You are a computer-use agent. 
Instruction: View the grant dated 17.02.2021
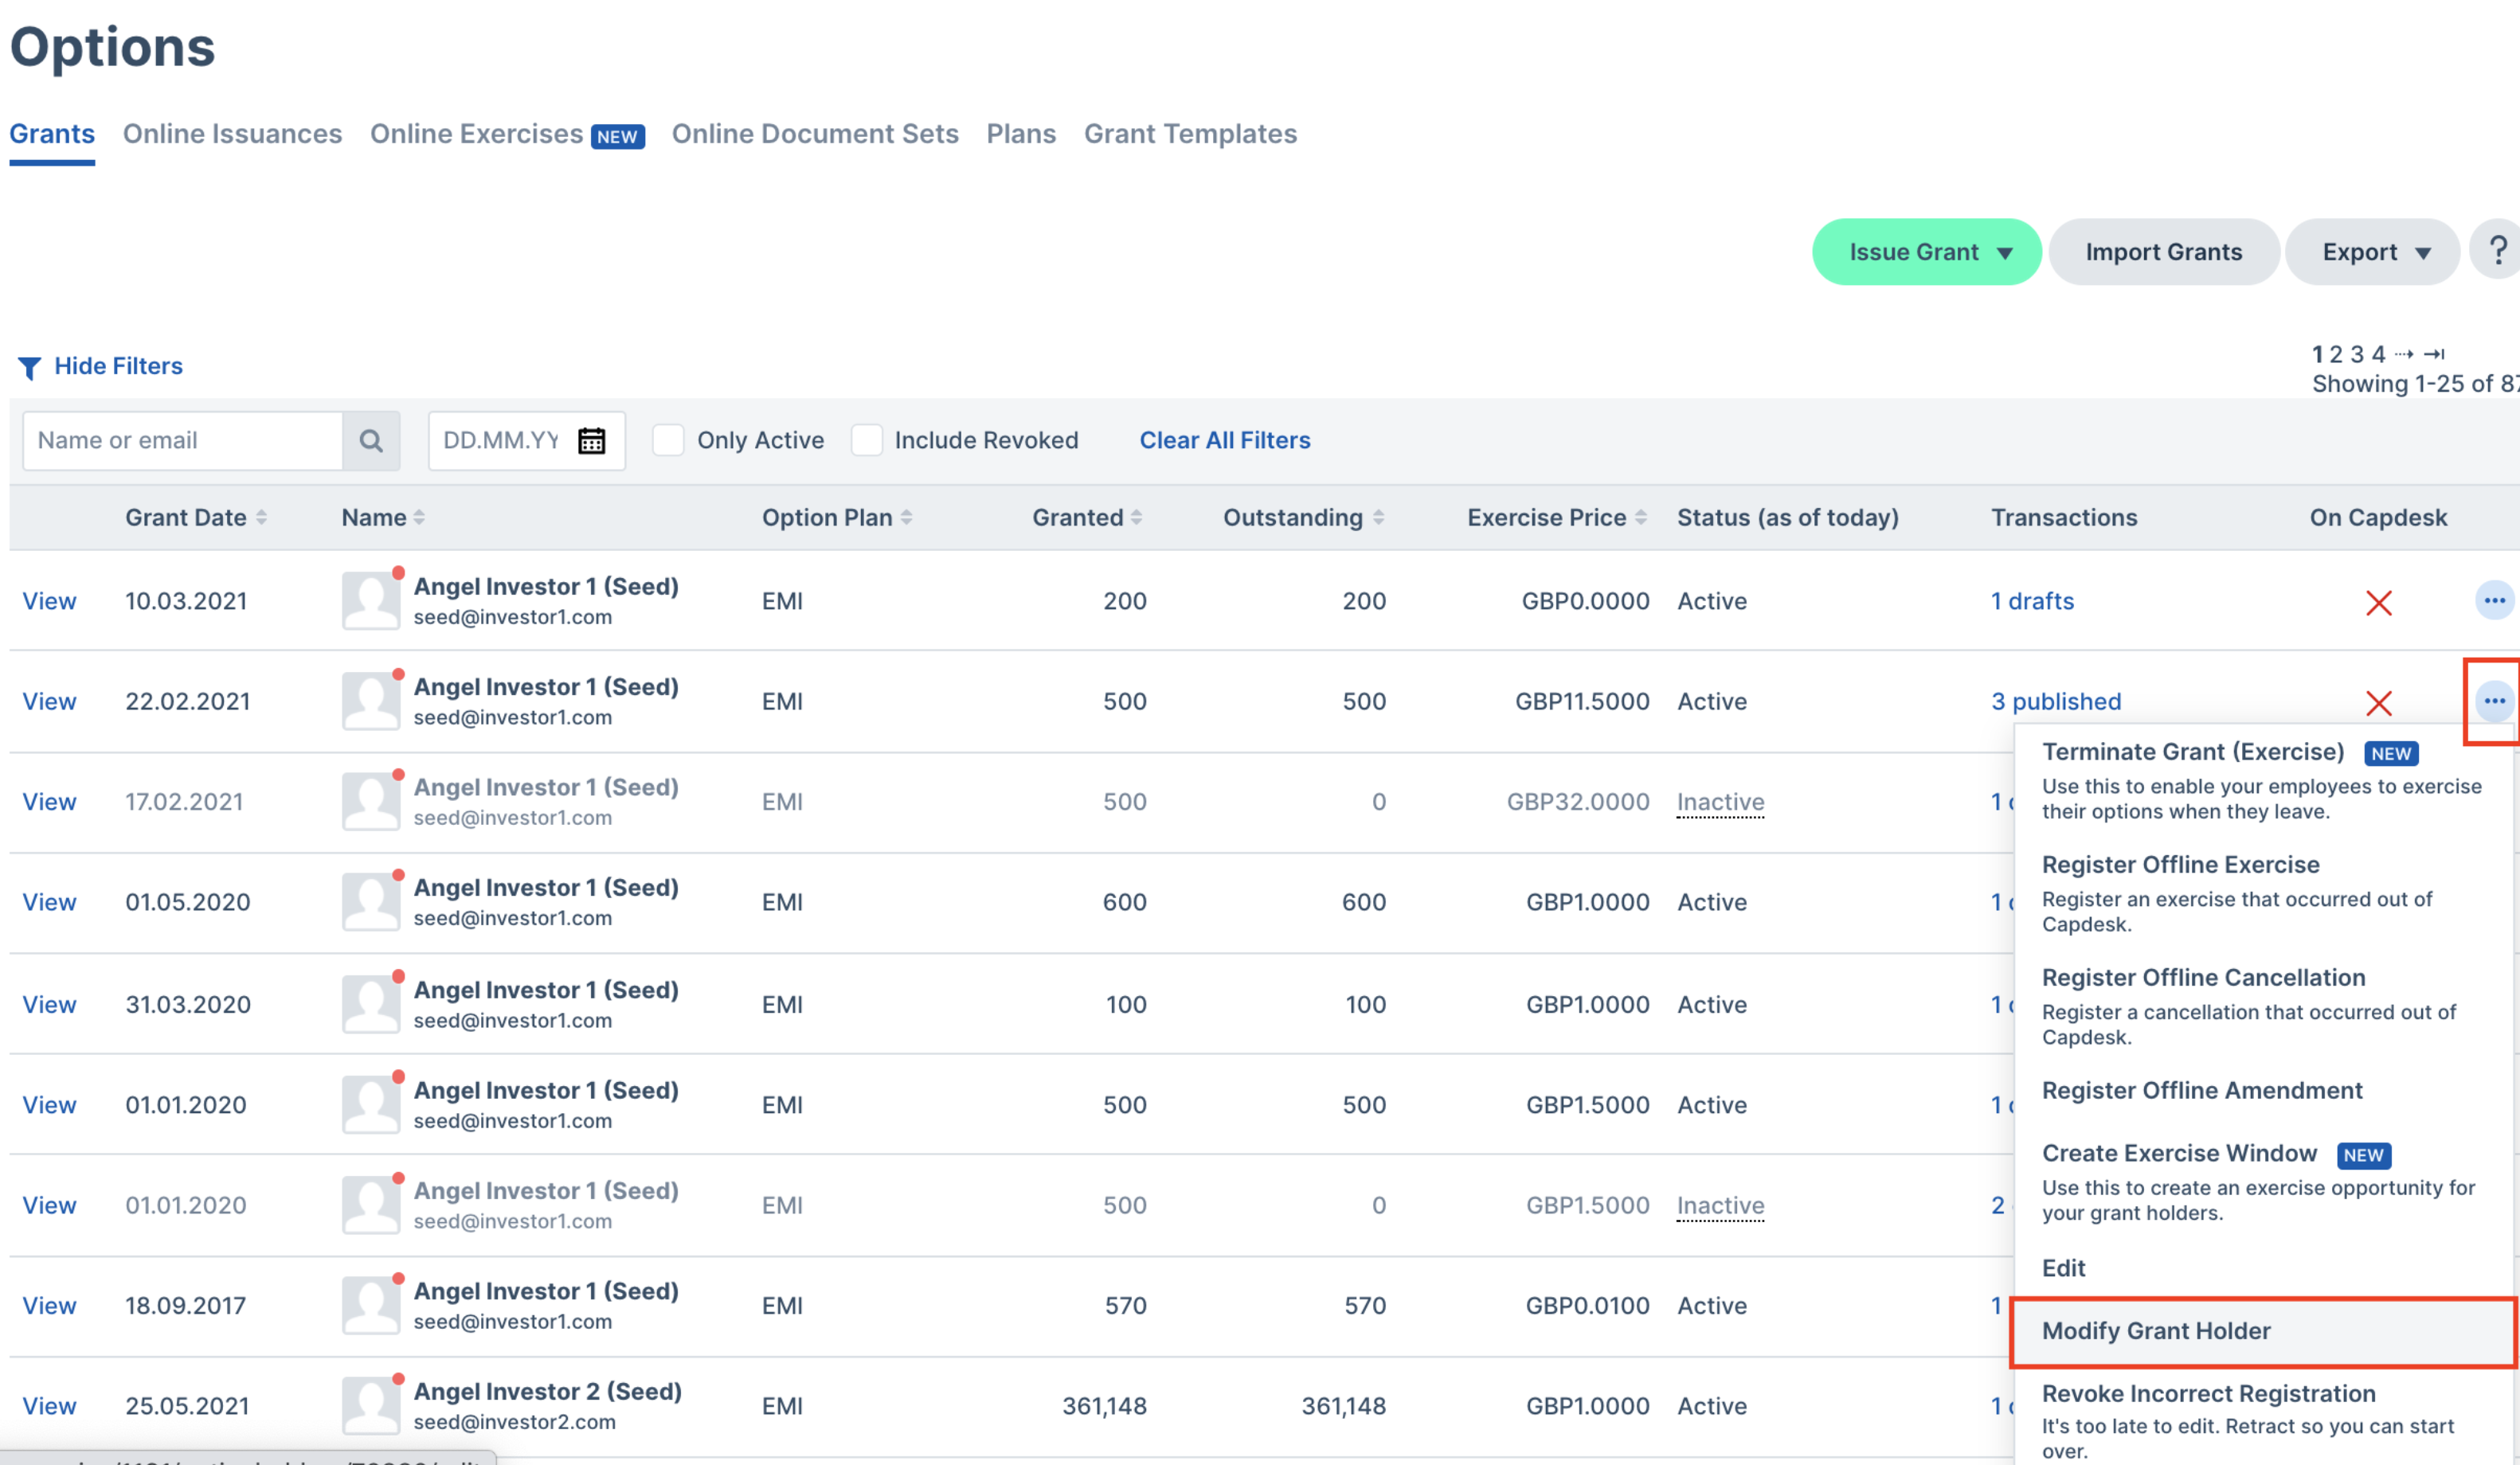(x=49, y=802)
